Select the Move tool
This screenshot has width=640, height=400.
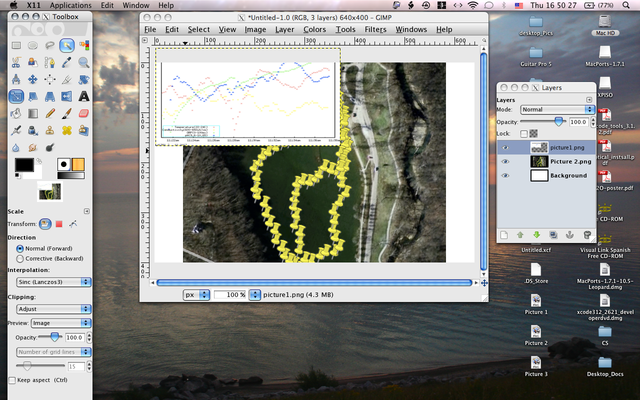(x=33, y=79)
